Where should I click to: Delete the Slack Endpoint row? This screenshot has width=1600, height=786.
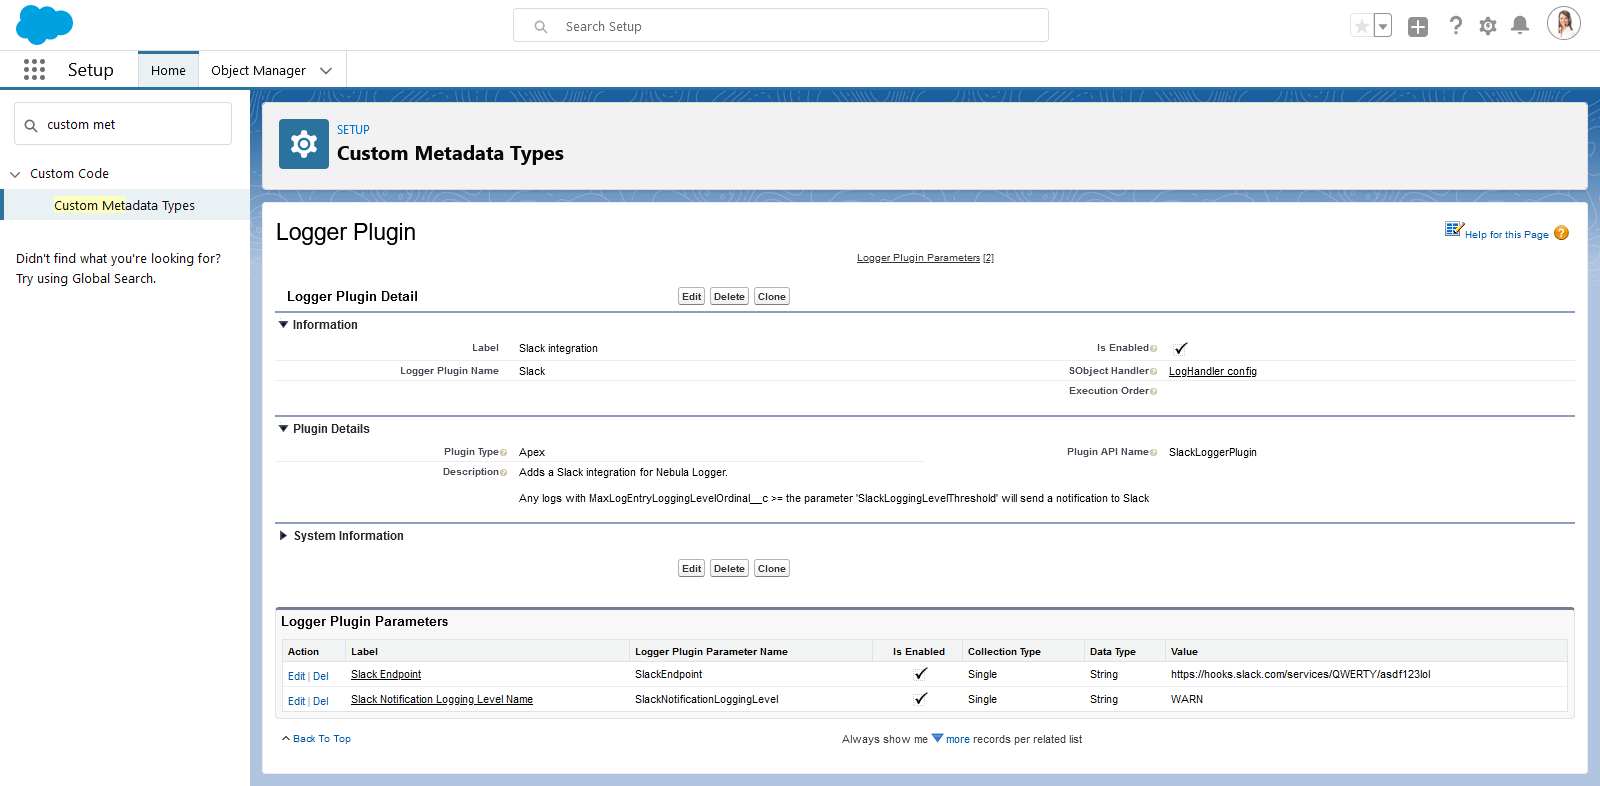321,677
